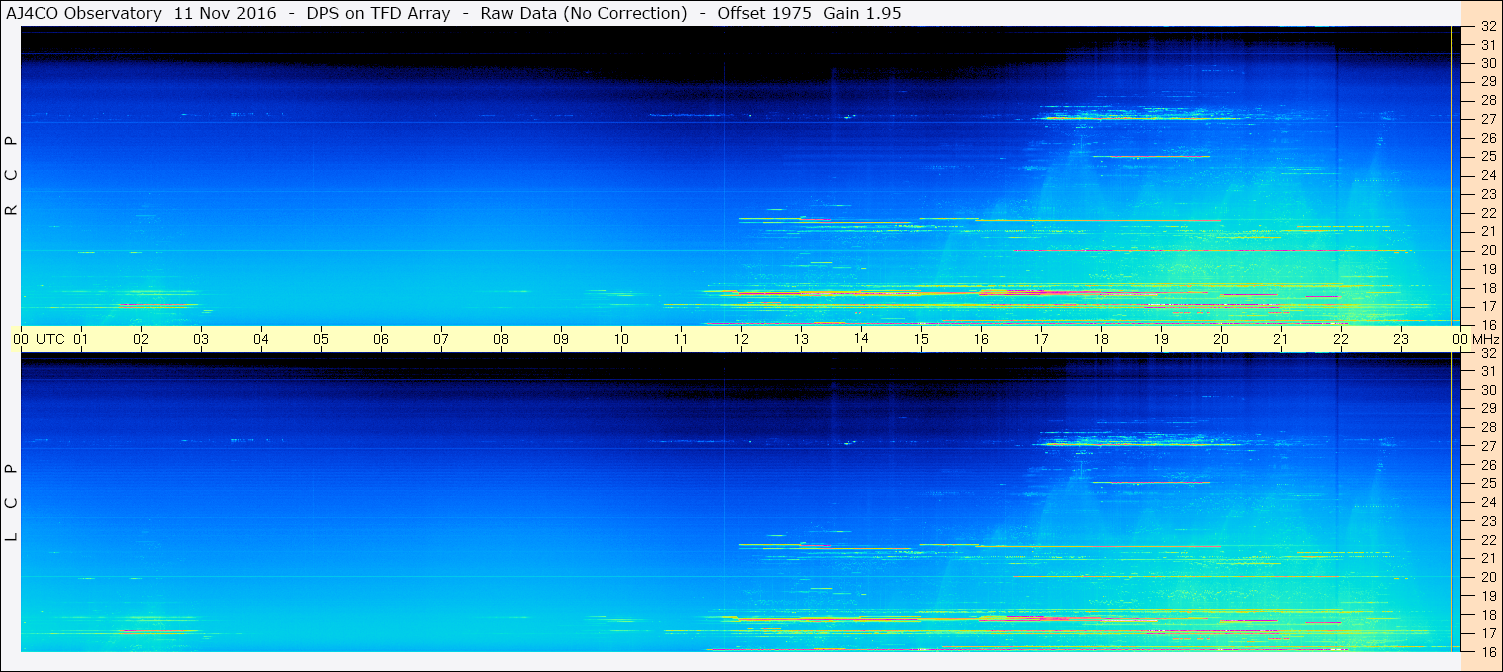The height and width of the screenshot is (672, 1503).
Task: Select the 01 hour mark on time axis
Action: tap(81, 339)
